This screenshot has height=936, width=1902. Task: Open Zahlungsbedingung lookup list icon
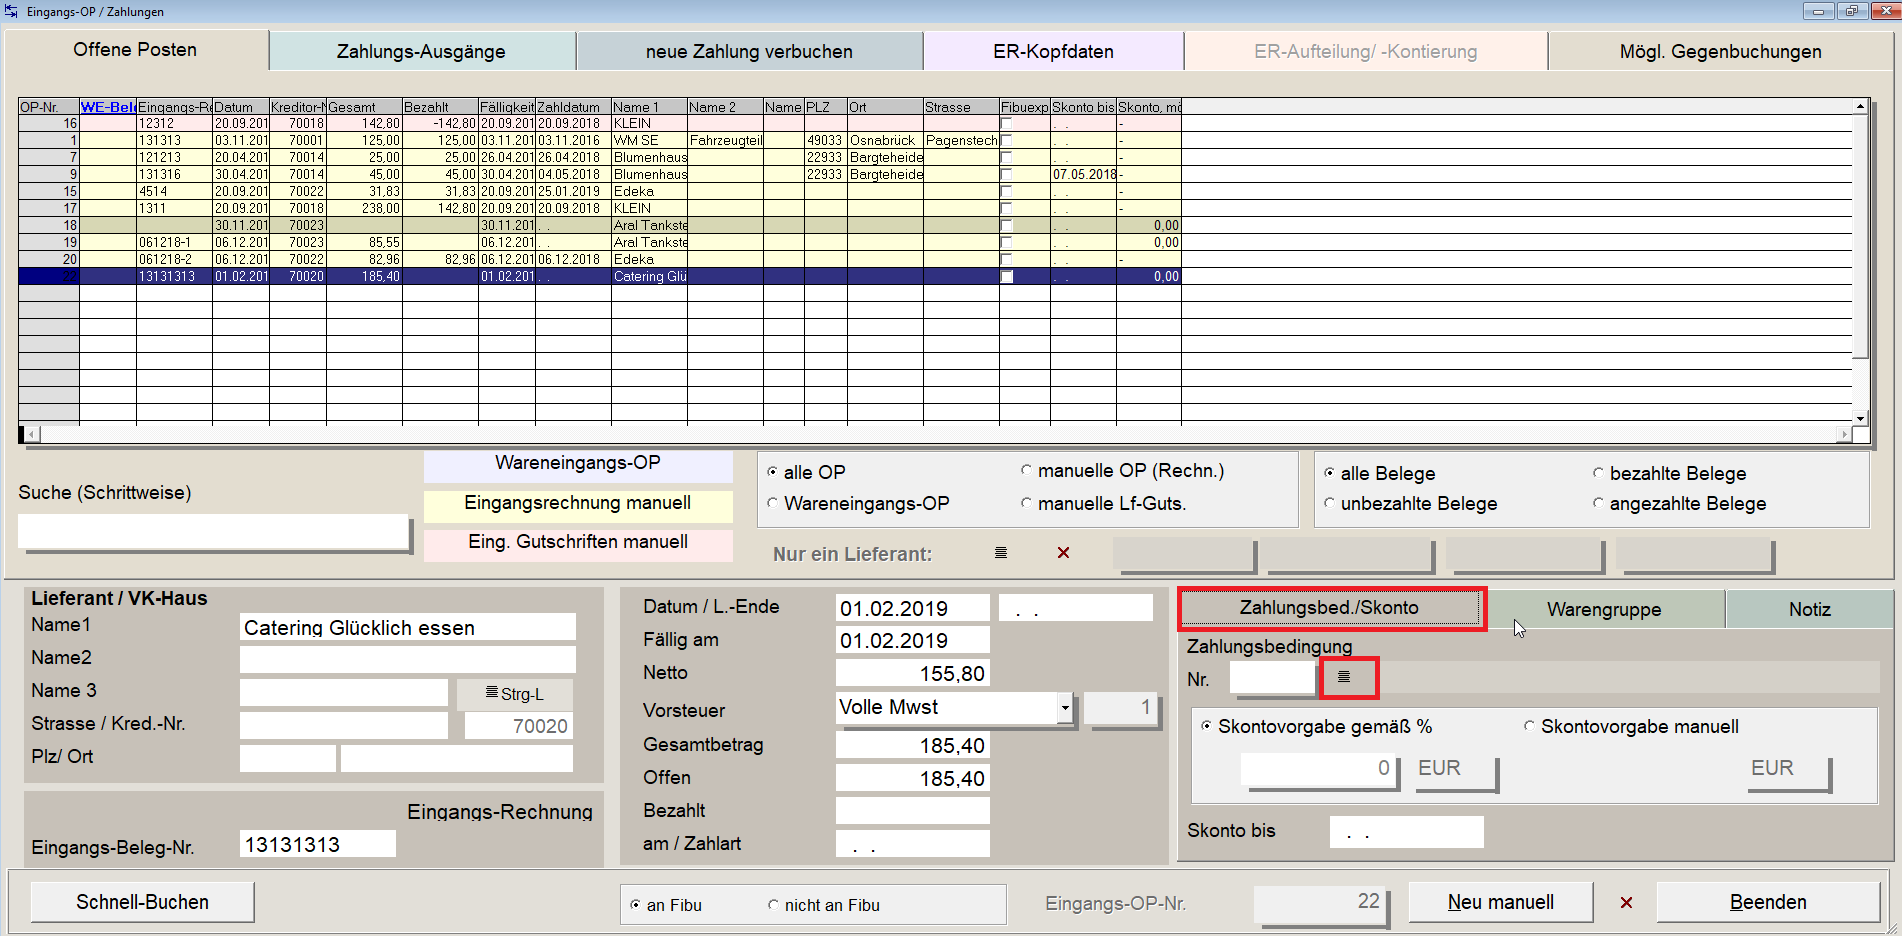click(x=1345, y=677)
